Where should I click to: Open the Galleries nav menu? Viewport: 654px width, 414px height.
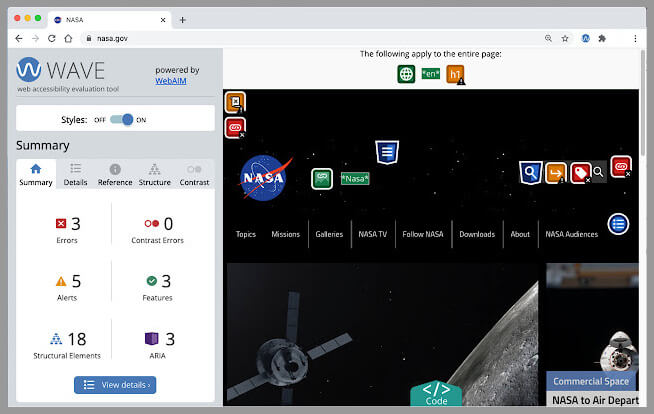[329, 234]
